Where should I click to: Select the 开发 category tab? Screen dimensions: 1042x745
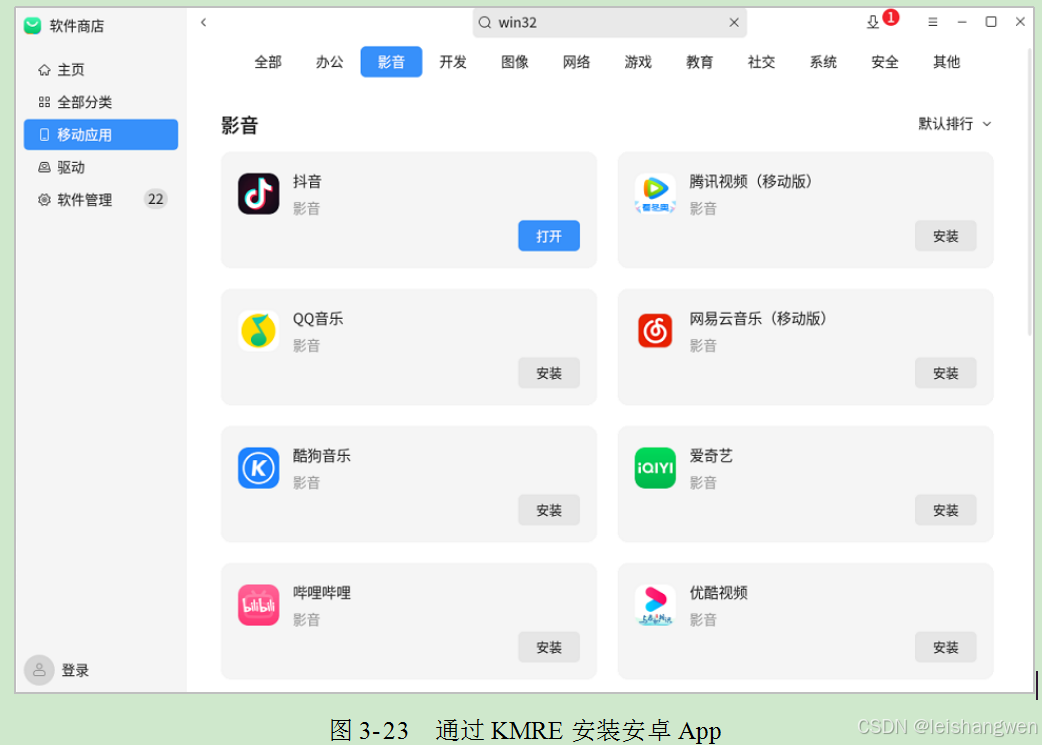[453, 62]
